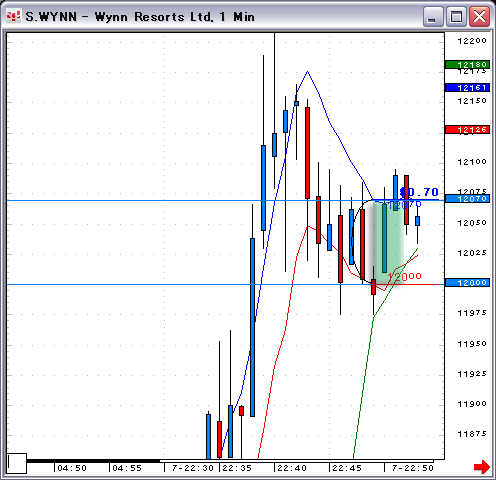The width and height of the screenshot is (496, 480).
Task: Click the 11925 price axis label
Action: [472, 374]
